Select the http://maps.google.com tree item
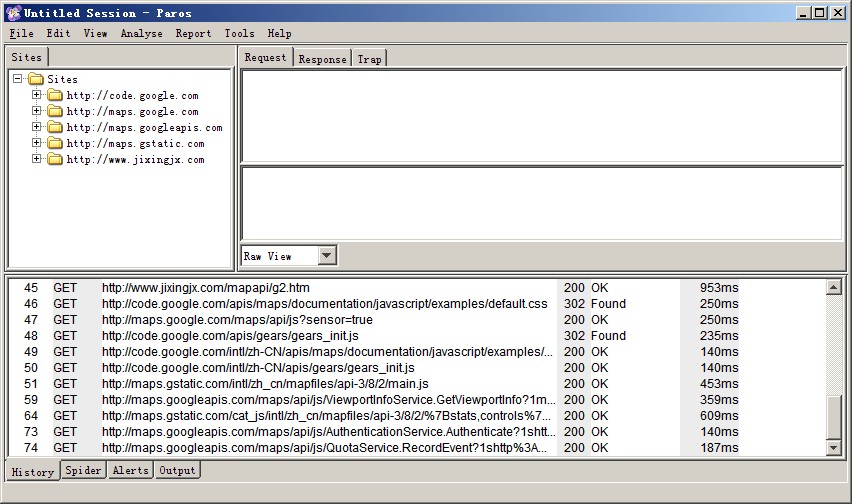The height and width of the screenshot is (504, 852). pyautogui.click(x=133, y=111)
